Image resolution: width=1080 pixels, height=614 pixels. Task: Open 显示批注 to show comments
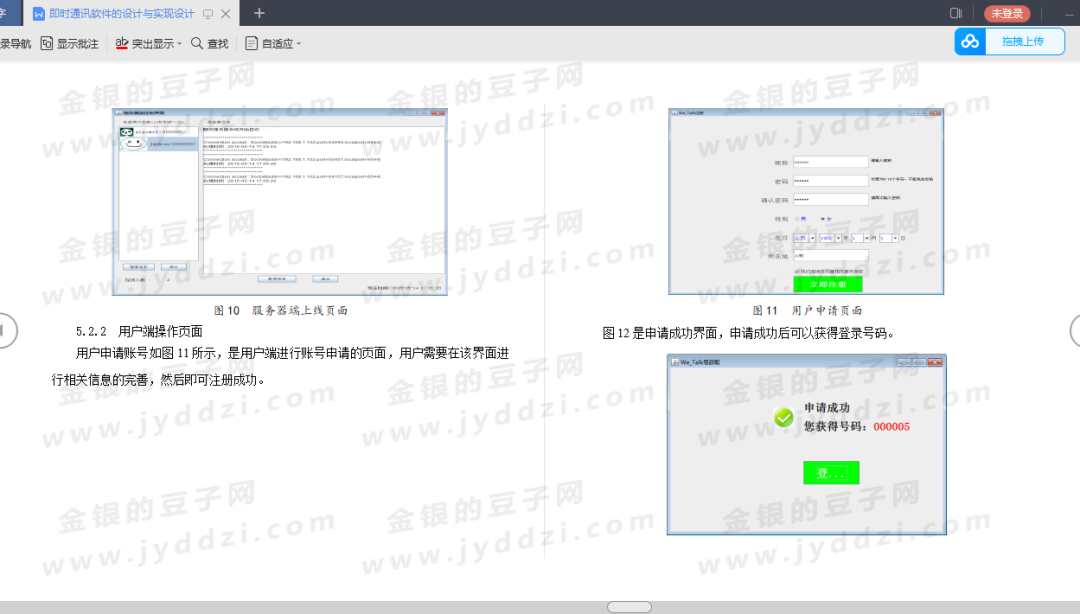tap(70, 43)
